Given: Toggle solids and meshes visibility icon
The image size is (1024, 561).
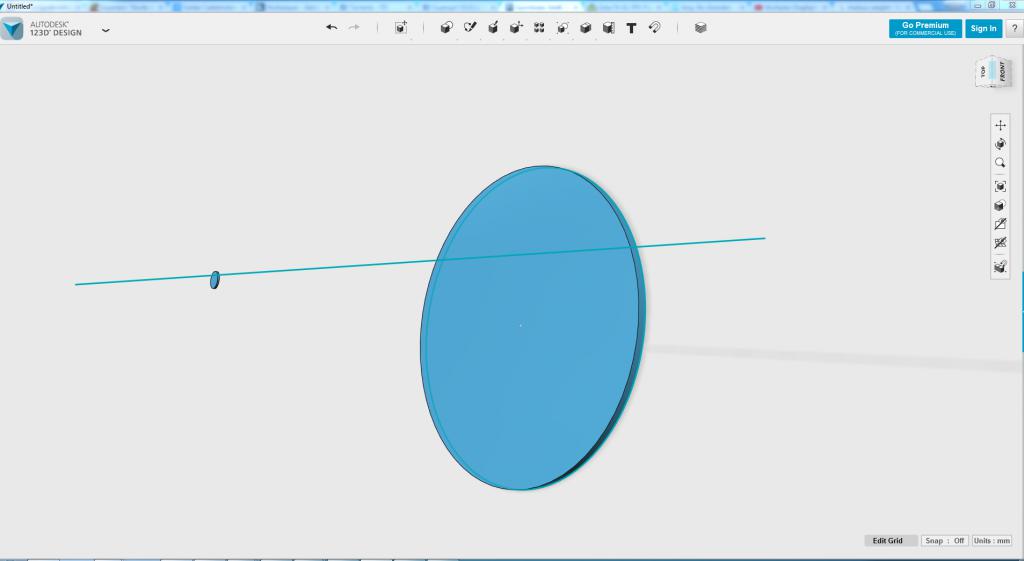Looking at the screenshot, I should (1000, 243).
